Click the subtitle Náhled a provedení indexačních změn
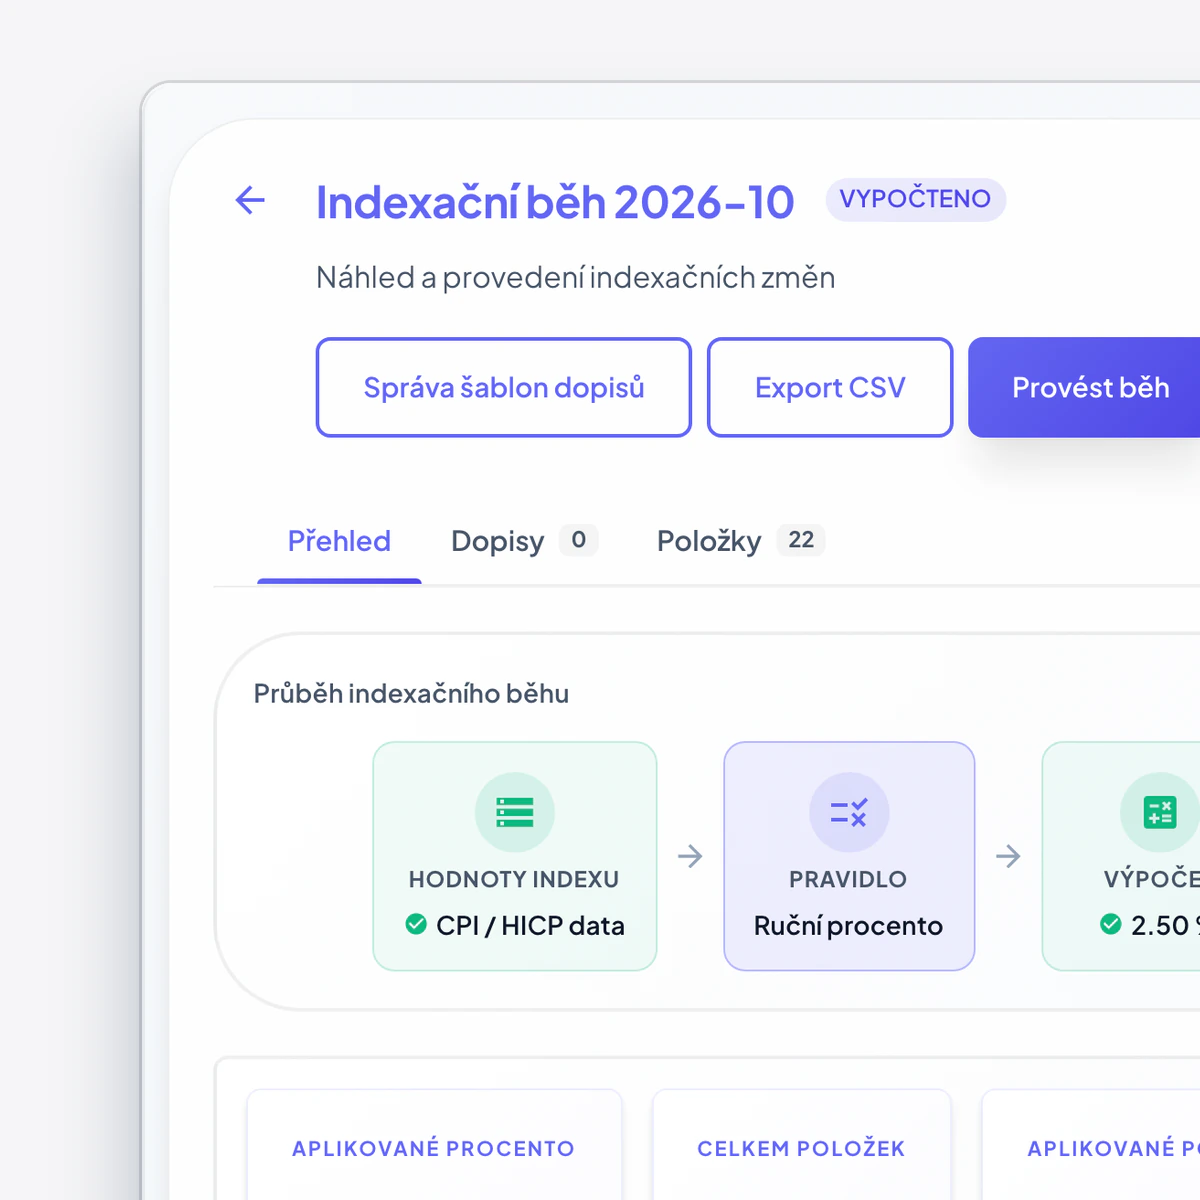1200x1200 pixels. (x=576, y=277)
